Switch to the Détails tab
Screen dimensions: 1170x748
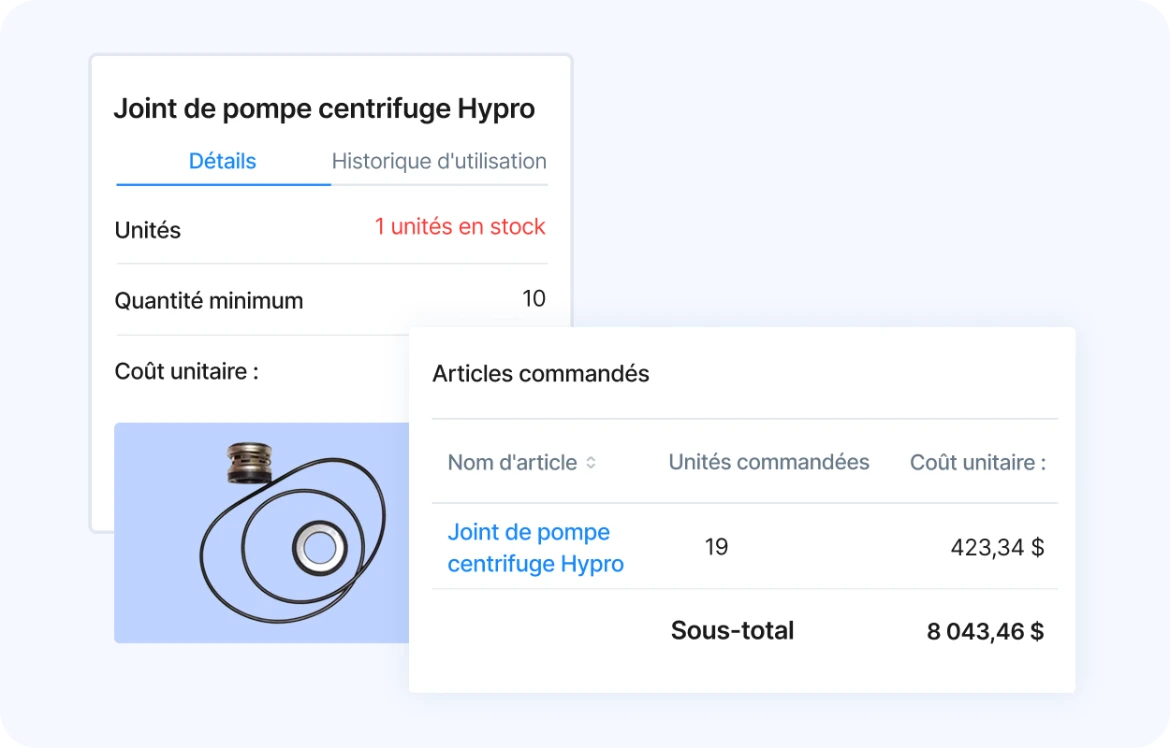point(222,161)
